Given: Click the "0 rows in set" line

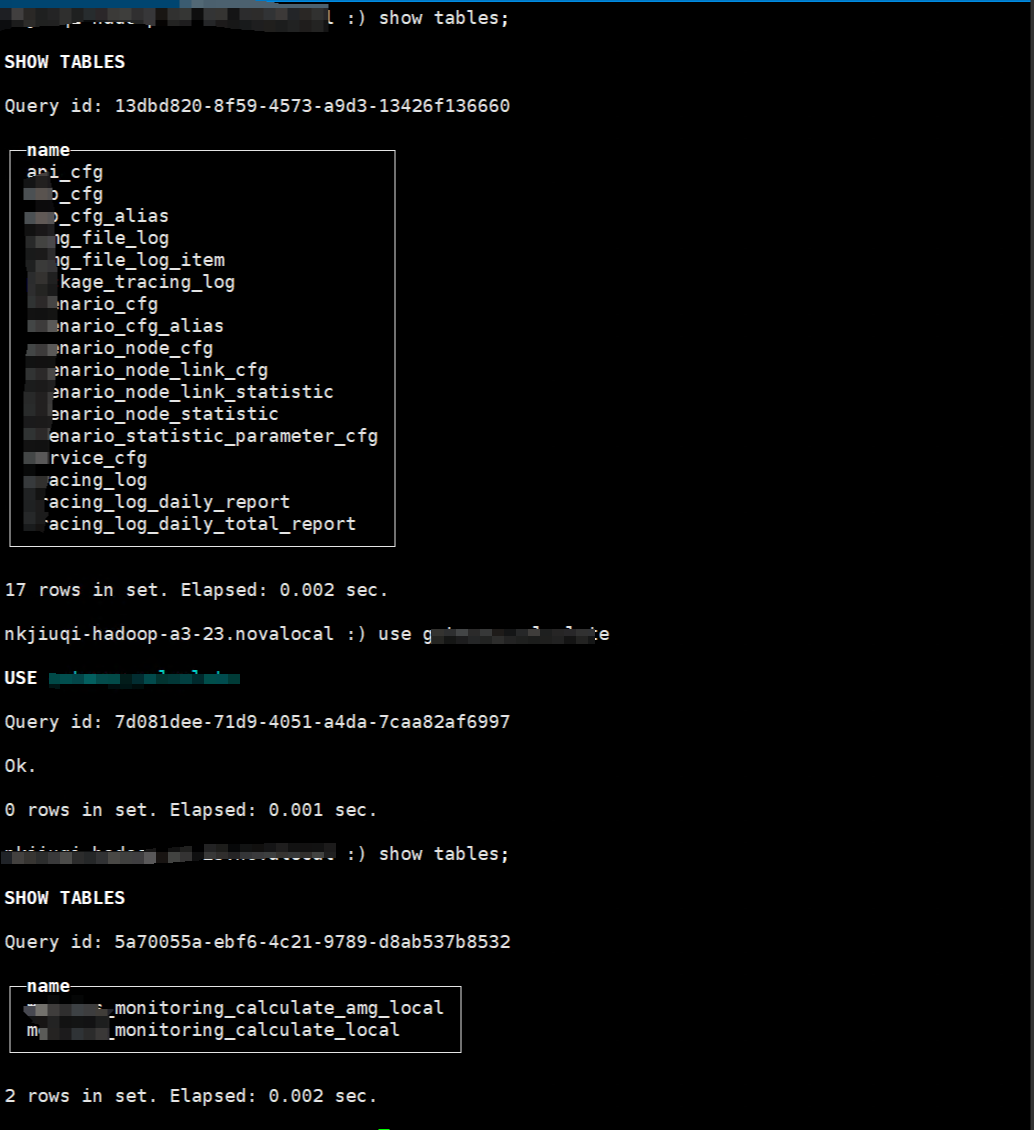Looking at the screenshot, I should [191, 810].
